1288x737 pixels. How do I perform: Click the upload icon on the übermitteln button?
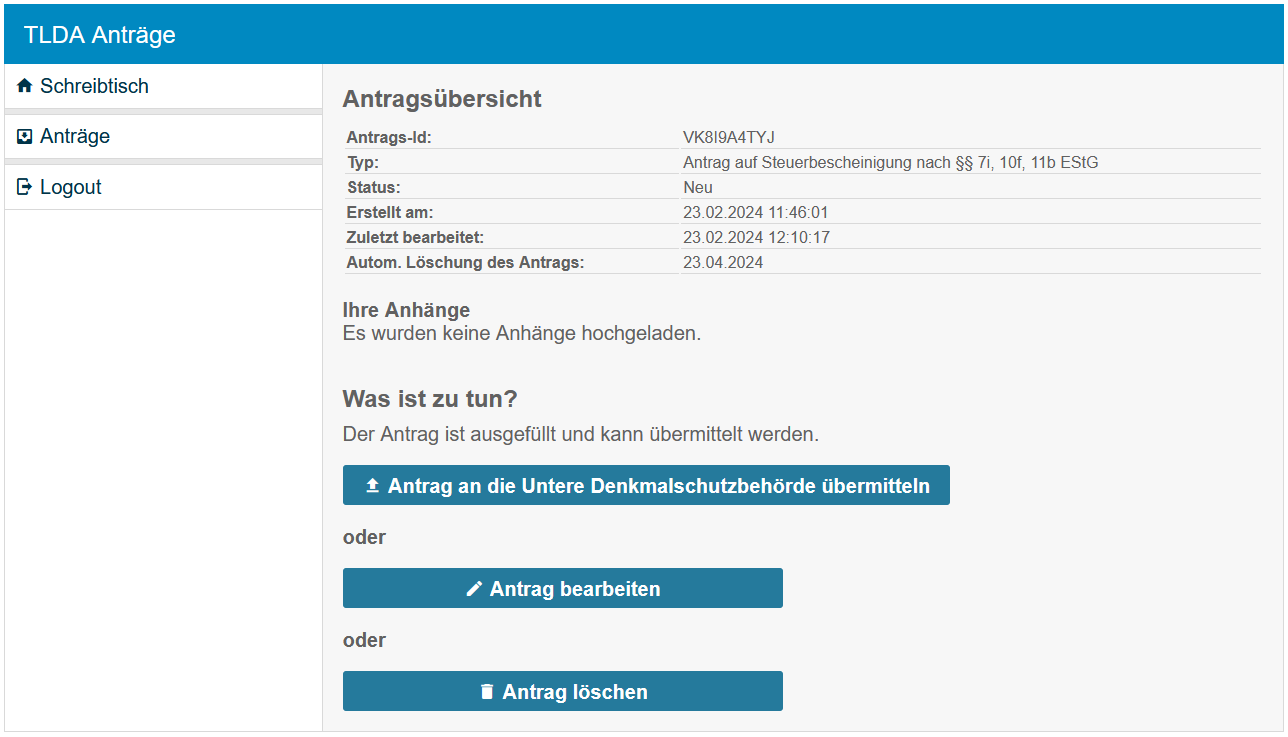[x=373, y=486]
